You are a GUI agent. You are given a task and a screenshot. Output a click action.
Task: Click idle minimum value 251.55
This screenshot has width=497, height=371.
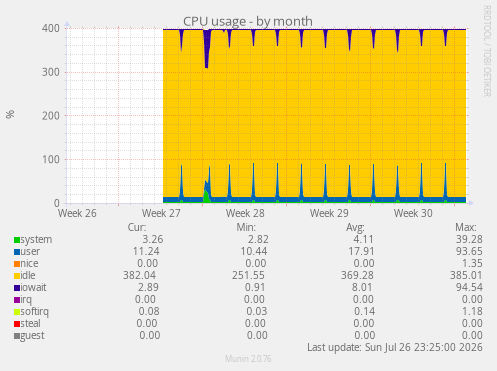[248, 276]
